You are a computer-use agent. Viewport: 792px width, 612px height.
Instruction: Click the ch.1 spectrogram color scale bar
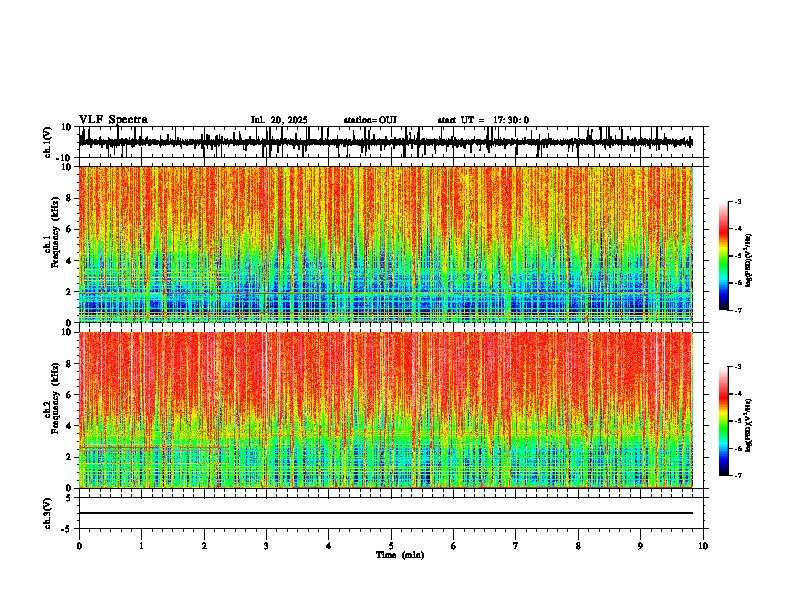(x=723, y=256)
